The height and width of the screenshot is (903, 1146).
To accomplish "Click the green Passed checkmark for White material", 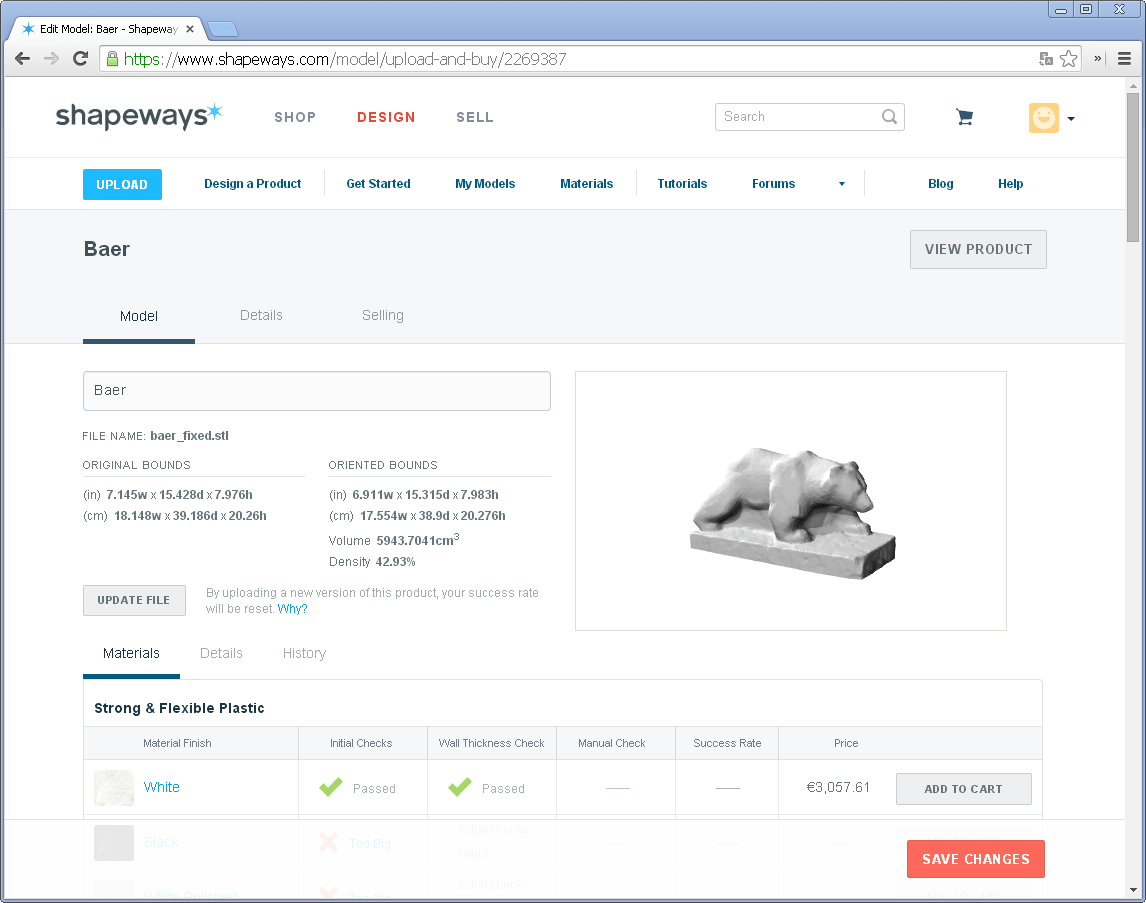I will pos(330,787).
